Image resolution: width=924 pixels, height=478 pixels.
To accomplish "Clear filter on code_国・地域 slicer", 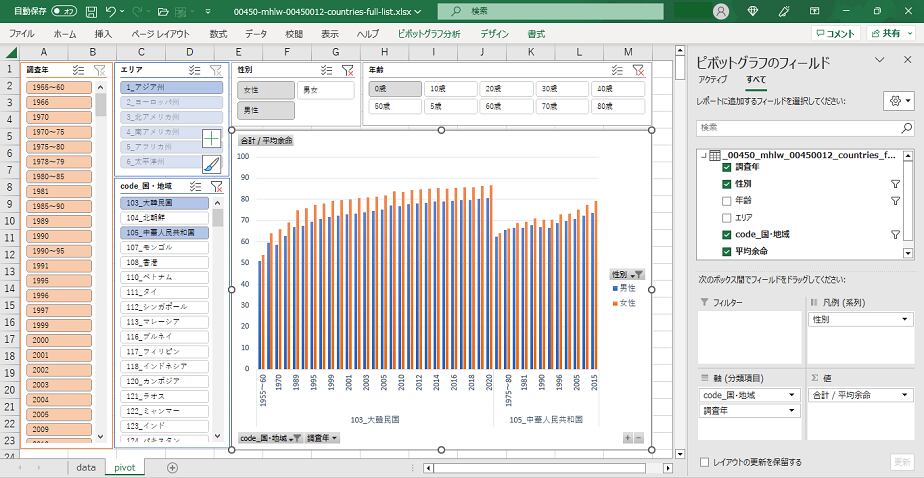I will 215,186.
